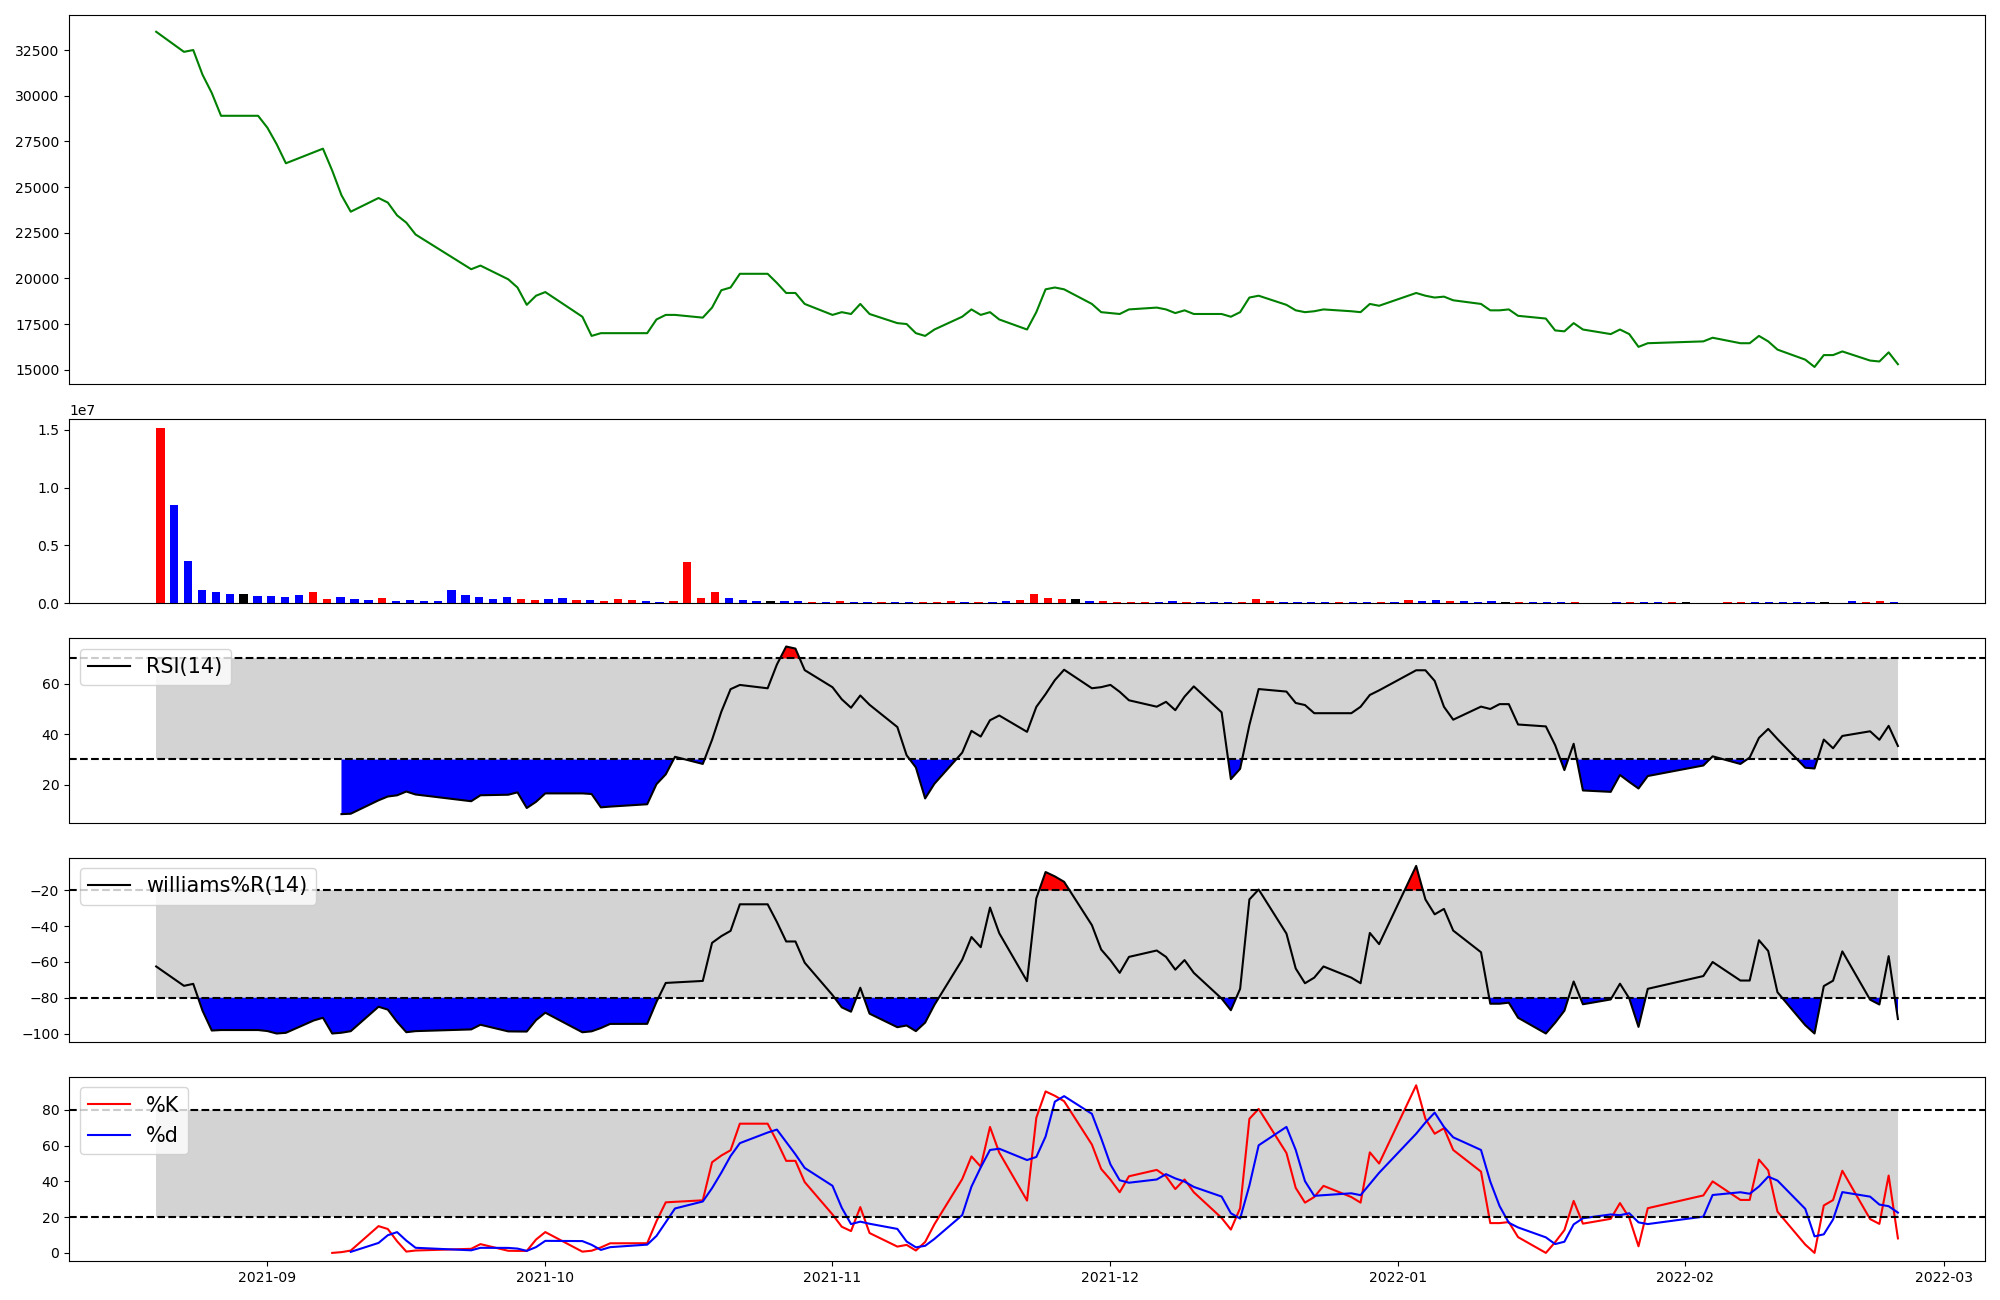Viewport: 2000px width, 1300px height.
Task: Click the RSI(14) legend label
Action: point(183,666)
